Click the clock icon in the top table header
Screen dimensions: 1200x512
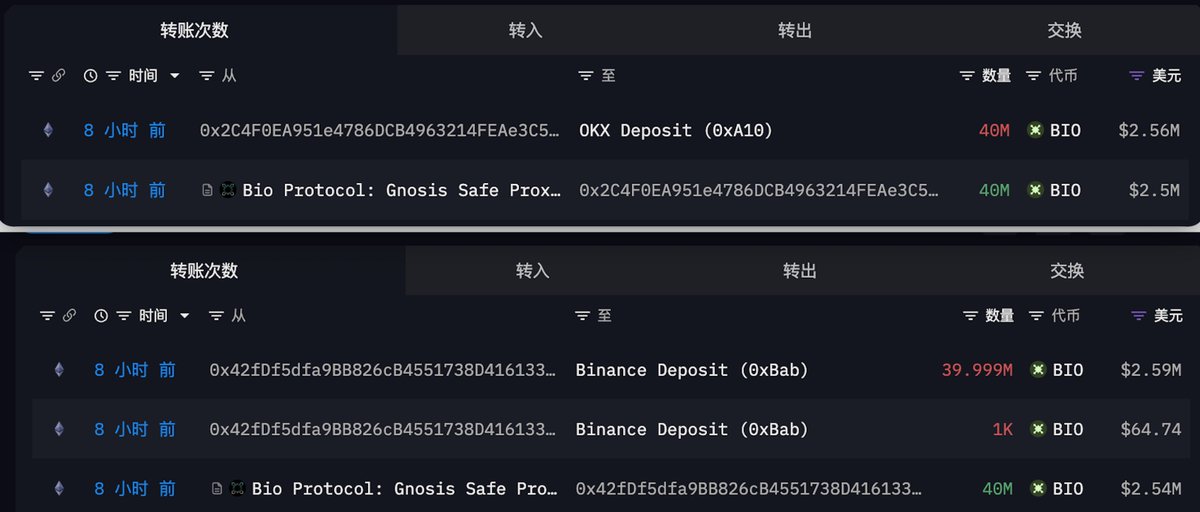[91, 76]
